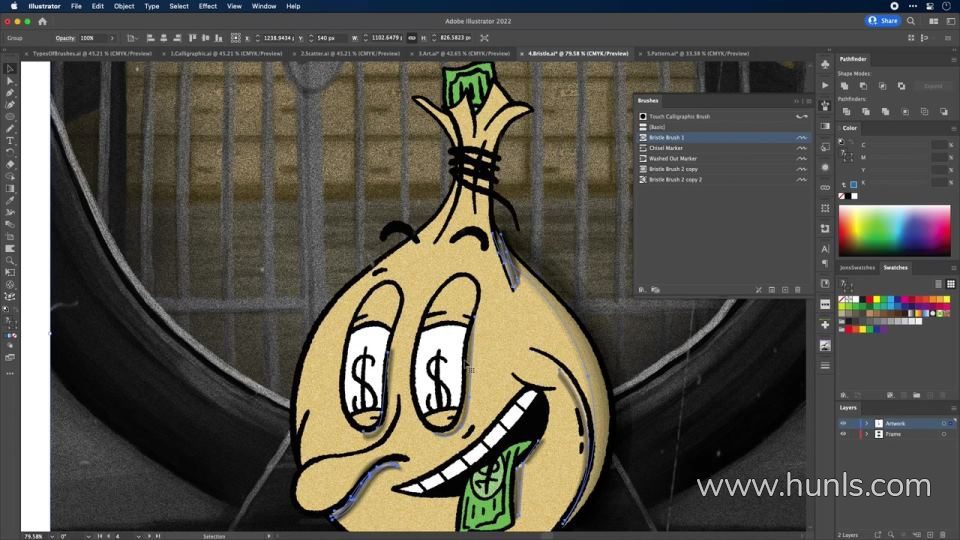This screenshot has height=540, width=960.
Task: Switch Swatches panel to thumbnail view
Action: 951,284
